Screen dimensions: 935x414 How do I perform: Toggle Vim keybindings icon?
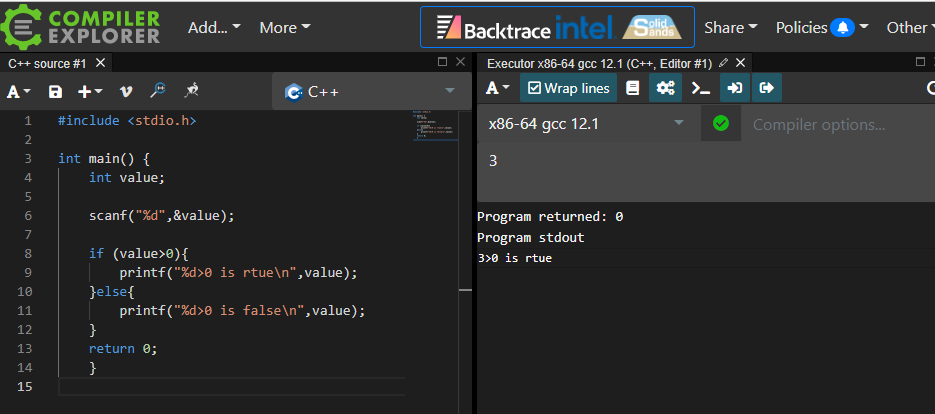tap(126, 91)
